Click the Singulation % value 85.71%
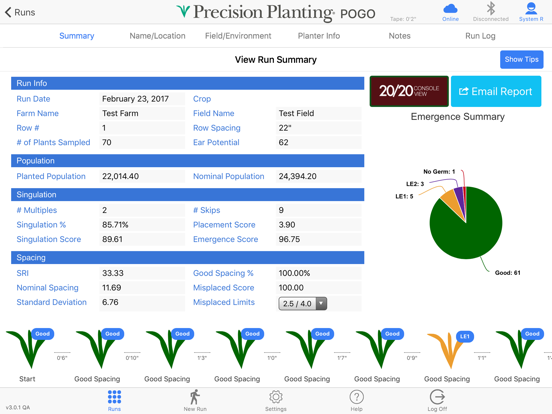Screen dimensions: 552x414 coord(142,225)
